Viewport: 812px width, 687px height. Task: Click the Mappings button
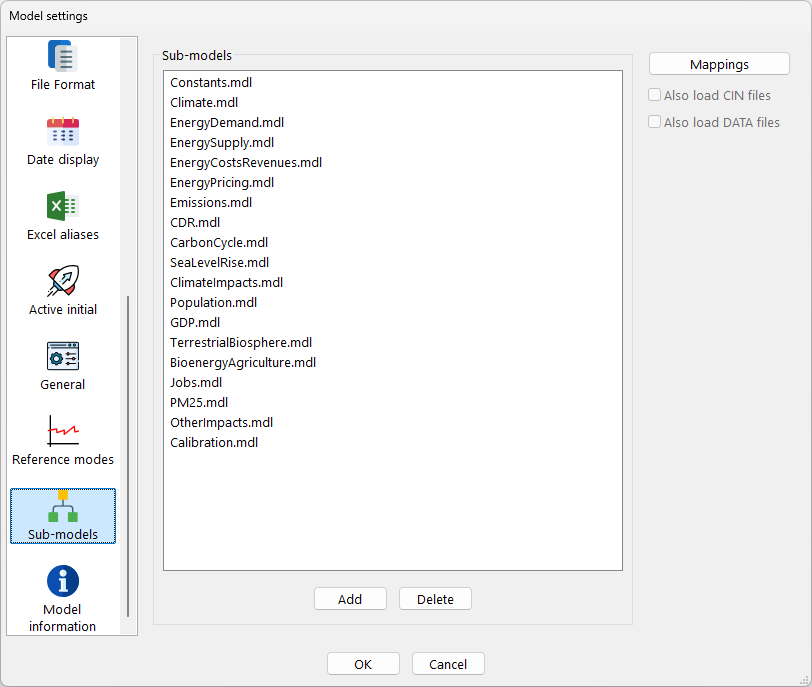(x=719, y=64)
